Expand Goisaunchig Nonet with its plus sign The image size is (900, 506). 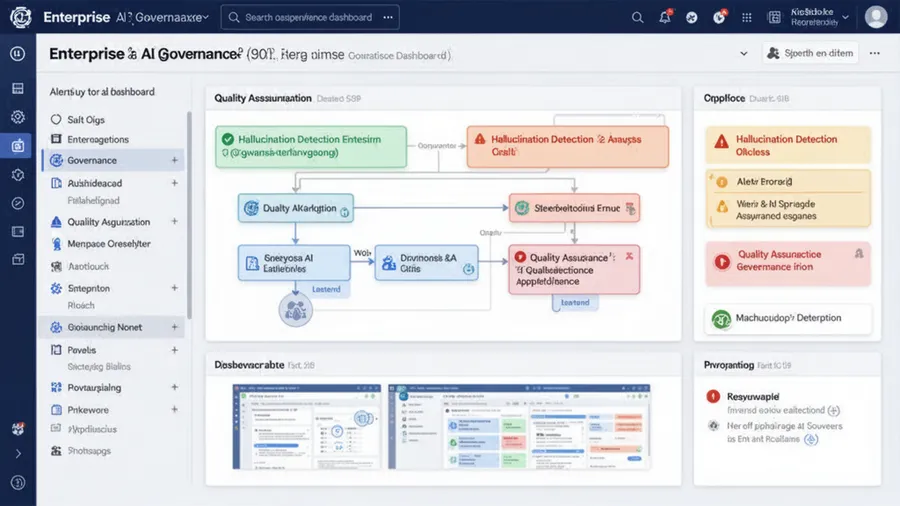pyautogui.click(x=174, y=327)
